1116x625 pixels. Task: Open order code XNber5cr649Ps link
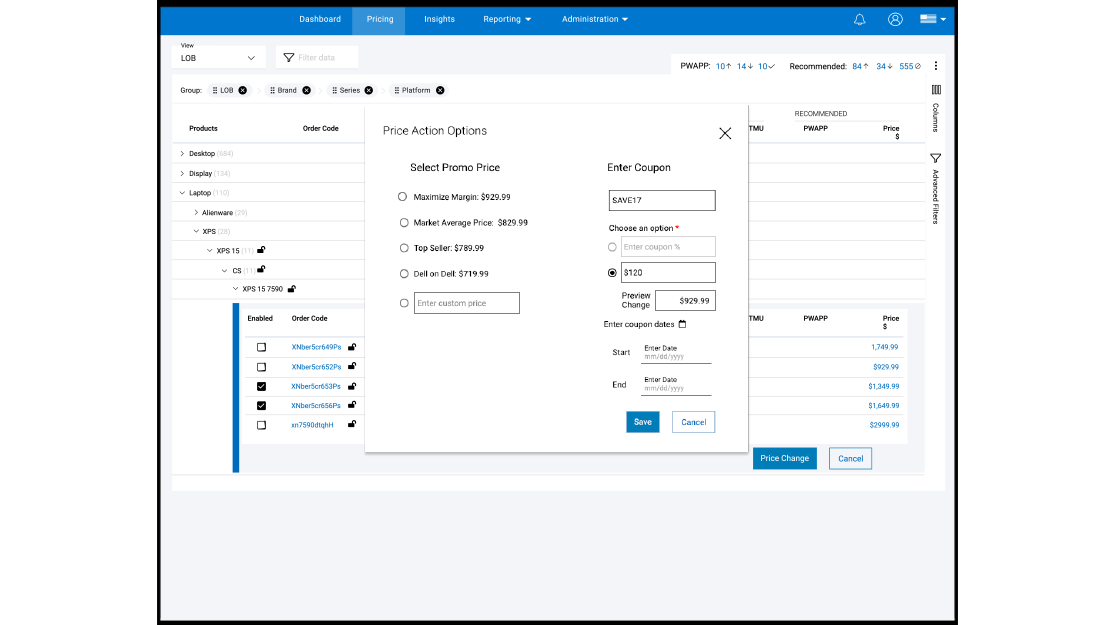[316, 347]
